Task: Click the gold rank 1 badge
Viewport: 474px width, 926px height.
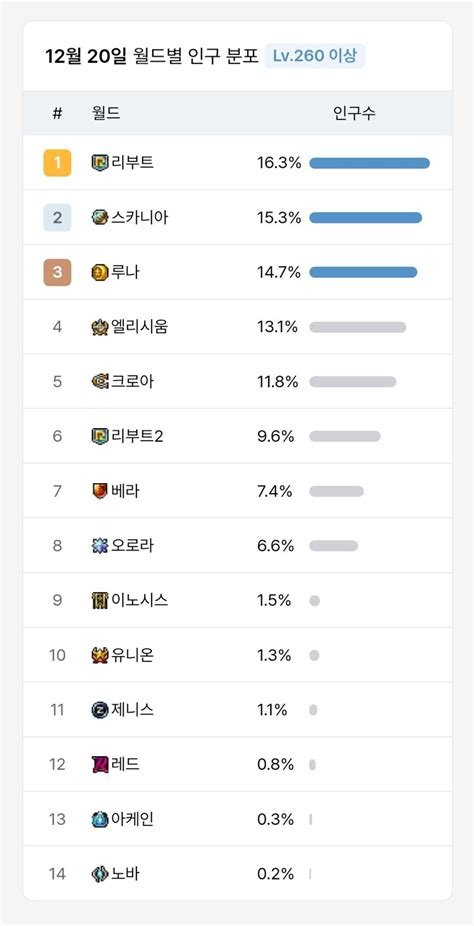Action: 57,163
